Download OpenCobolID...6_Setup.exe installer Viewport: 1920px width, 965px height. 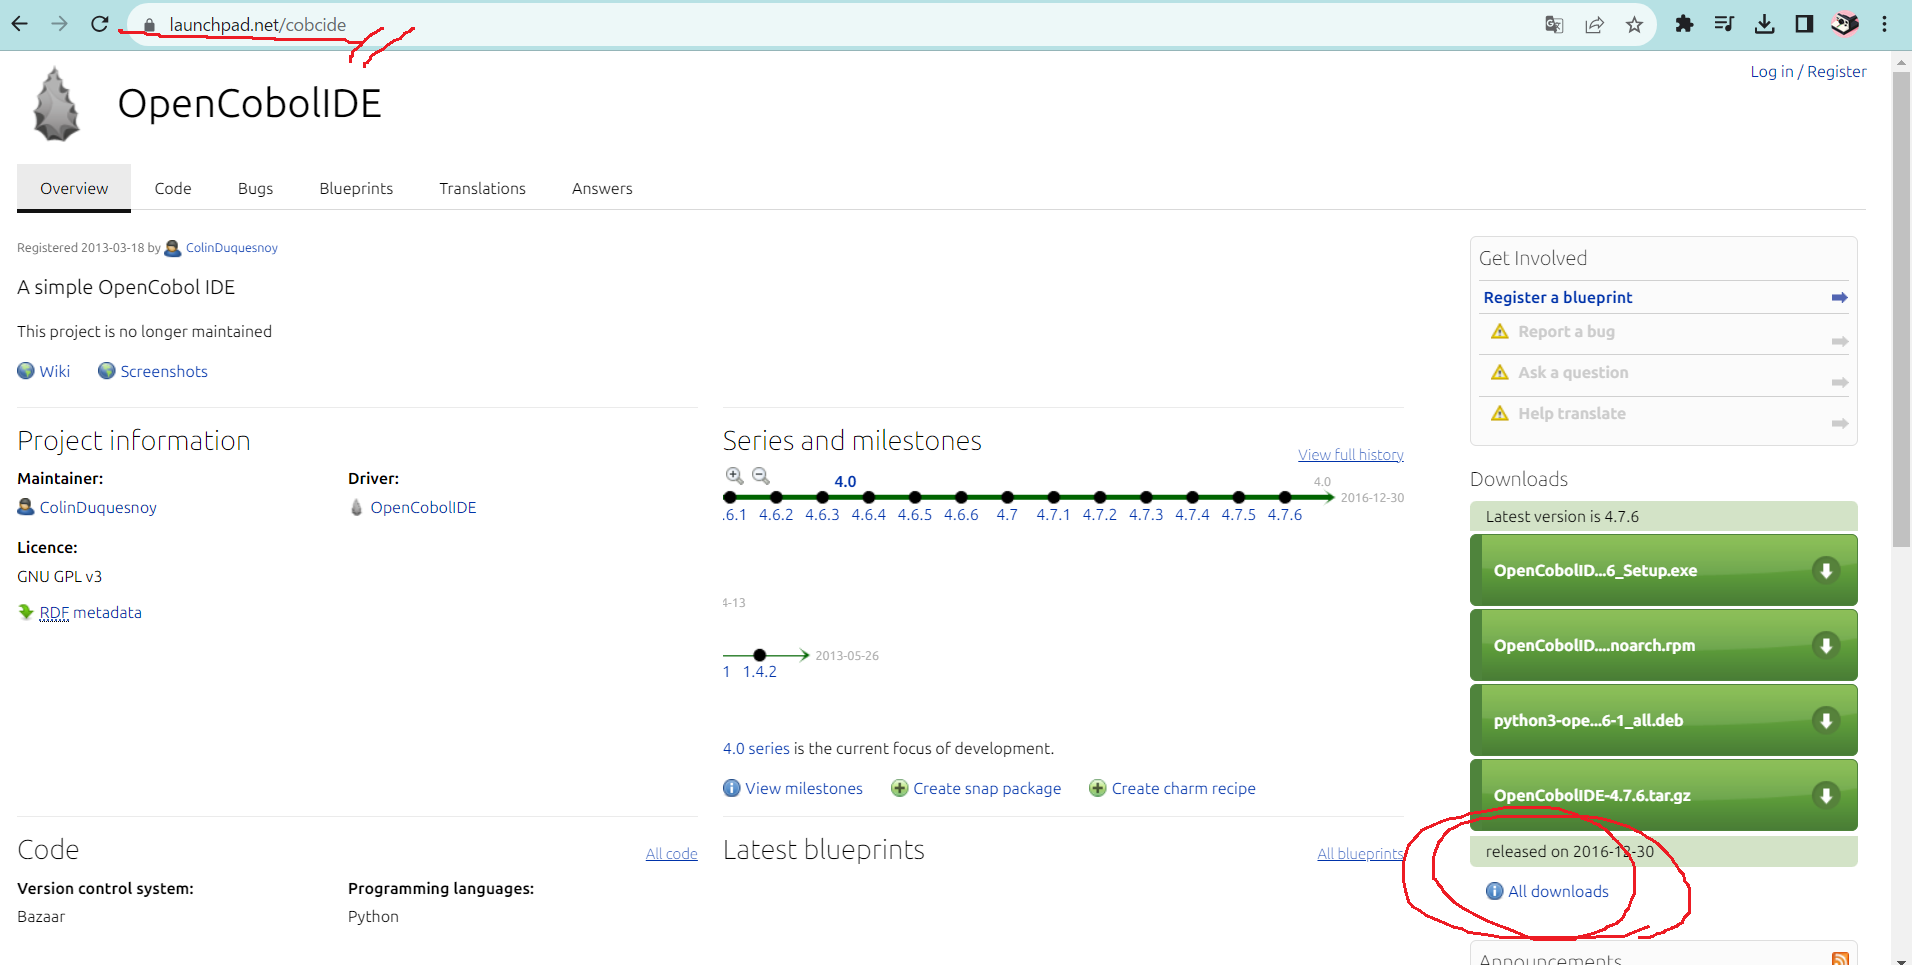pyautogui.click(x=1663, y=570)
